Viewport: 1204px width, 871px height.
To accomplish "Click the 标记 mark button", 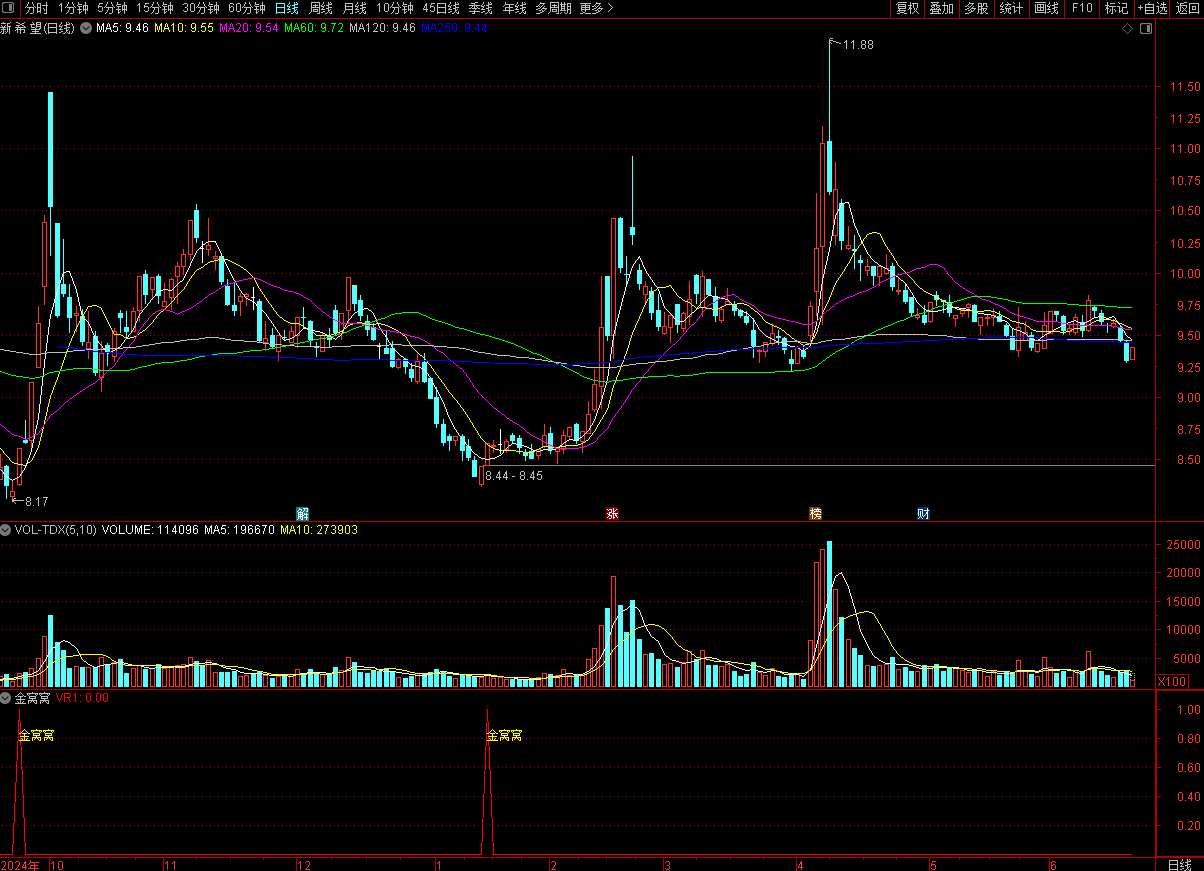I will click(x=1116, y=8).
